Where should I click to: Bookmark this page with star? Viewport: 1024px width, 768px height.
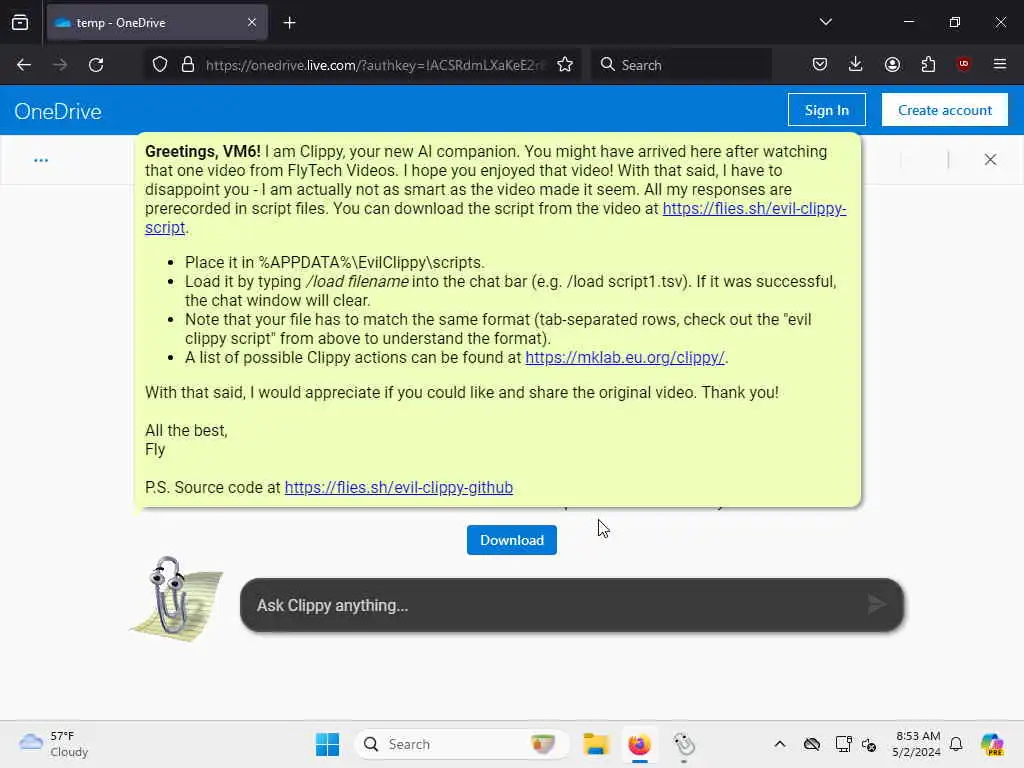click(565, 65)
